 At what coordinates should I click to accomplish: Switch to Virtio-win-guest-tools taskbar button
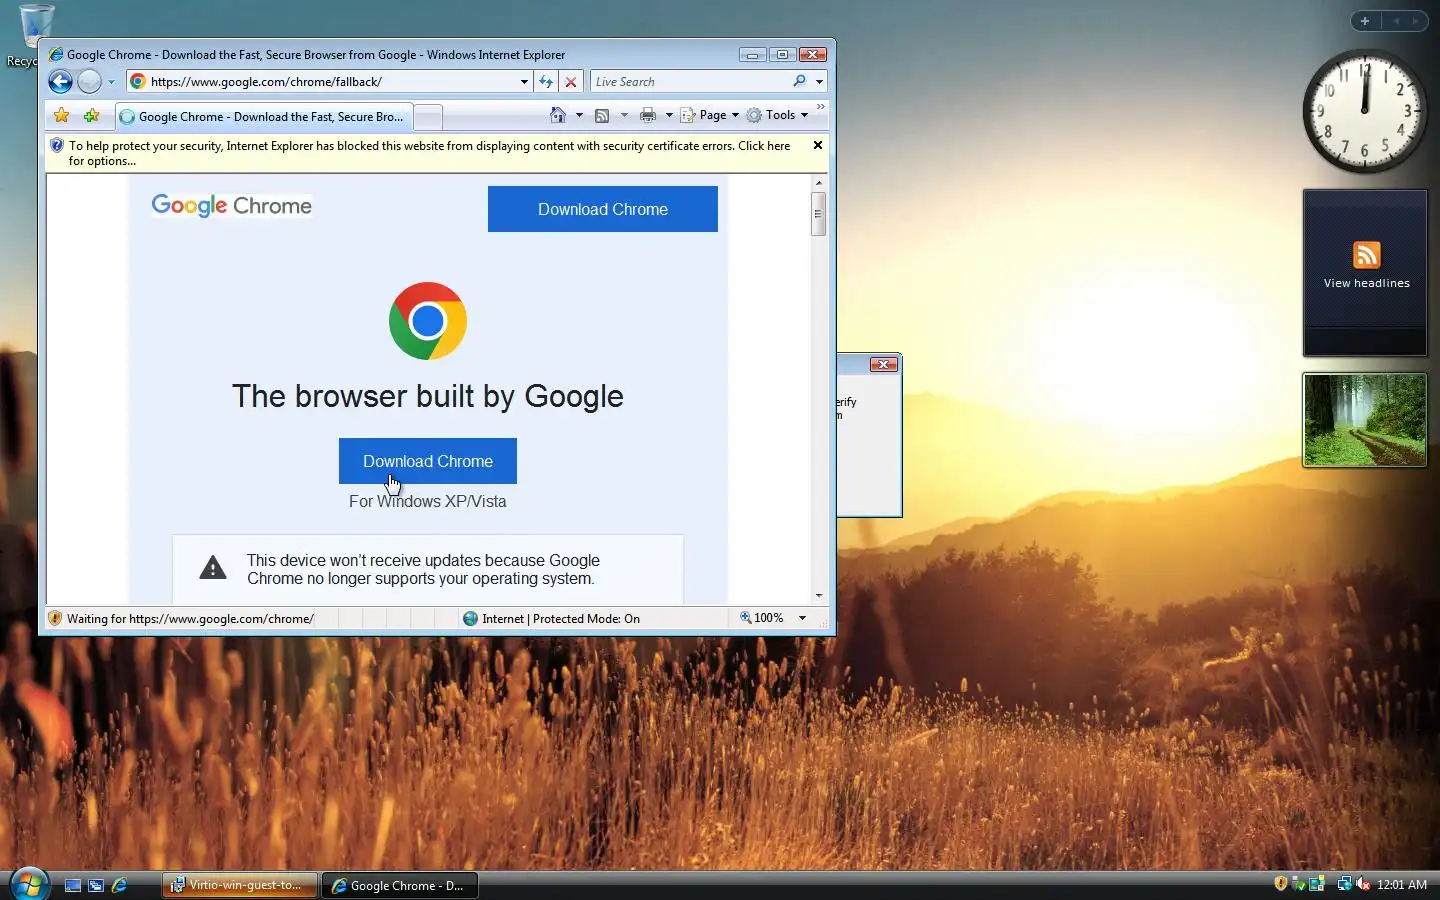240,885
